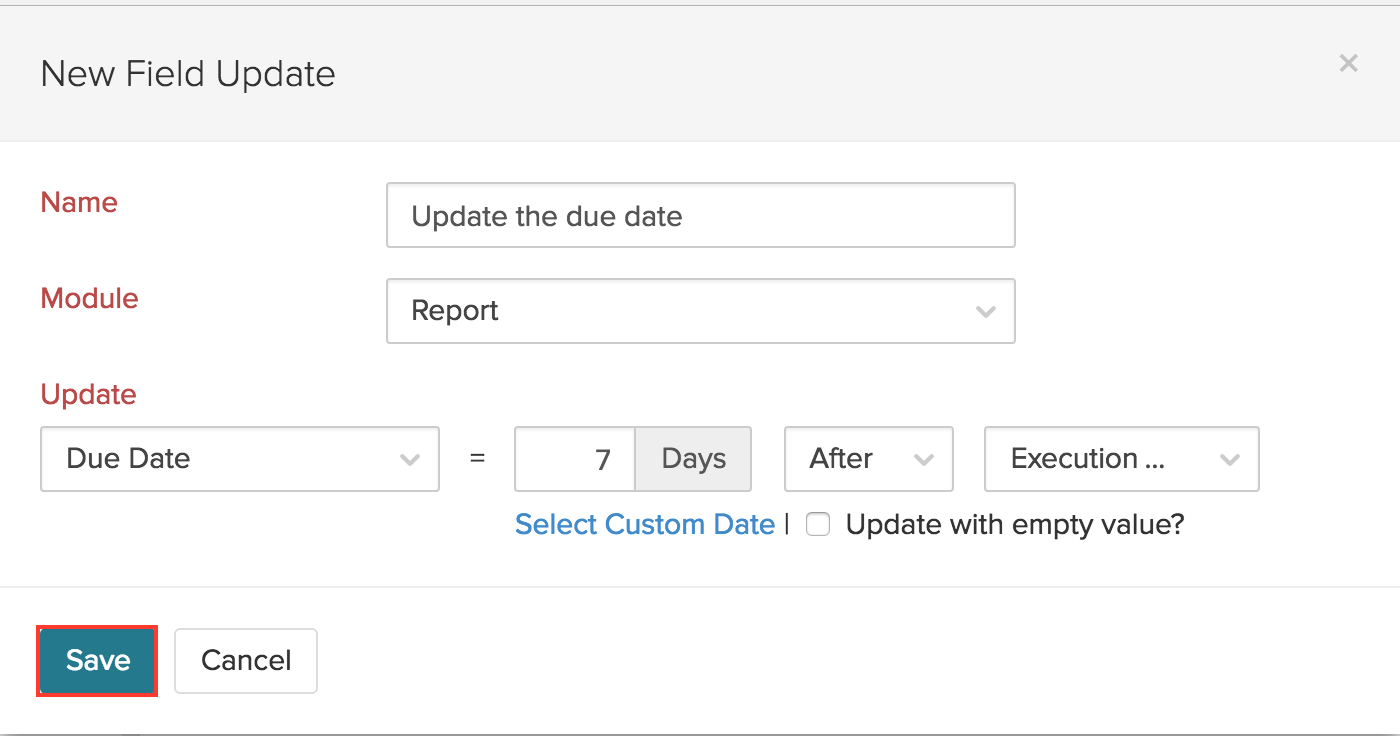Image resolution: width=1400 pixels, height=736 pixels.
Task: Close the New Field Update dialog
Action: click(1348, 64)
